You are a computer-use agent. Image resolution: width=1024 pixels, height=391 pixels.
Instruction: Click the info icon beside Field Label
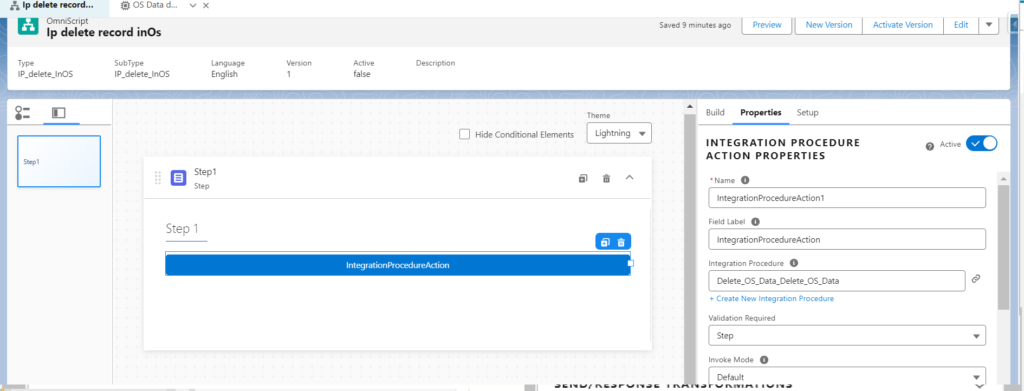pyautogui.click(x=756, y=221)
